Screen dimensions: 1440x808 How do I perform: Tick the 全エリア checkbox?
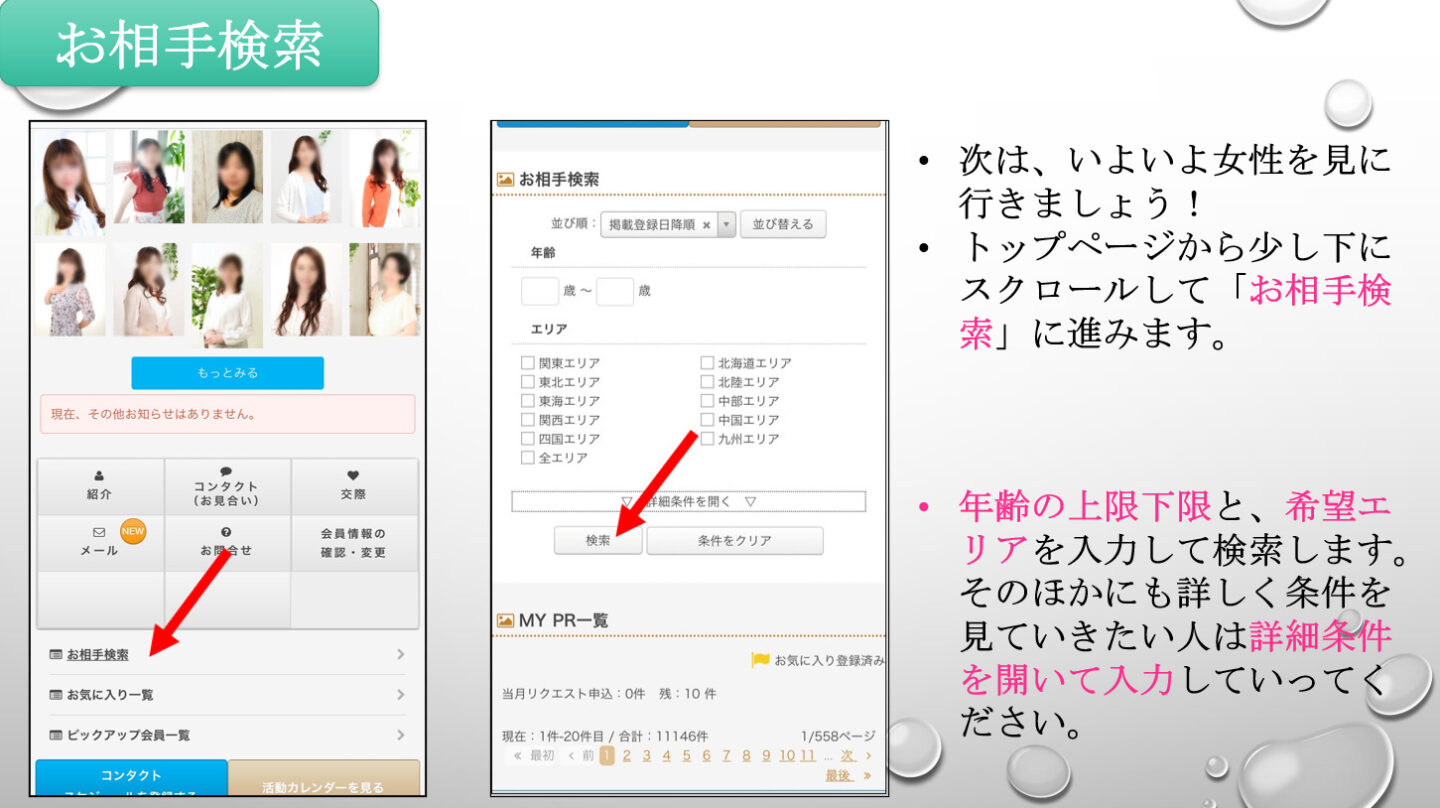[528, 458]
